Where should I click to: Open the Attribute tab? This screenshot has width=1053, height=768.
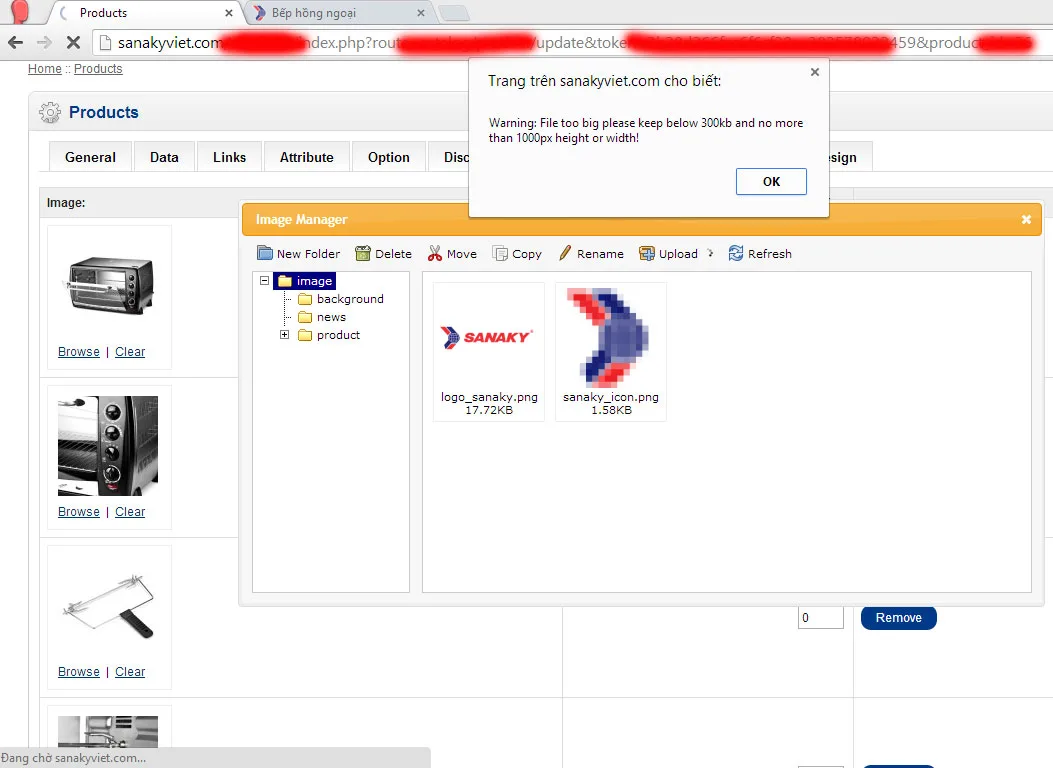[306, 157]
